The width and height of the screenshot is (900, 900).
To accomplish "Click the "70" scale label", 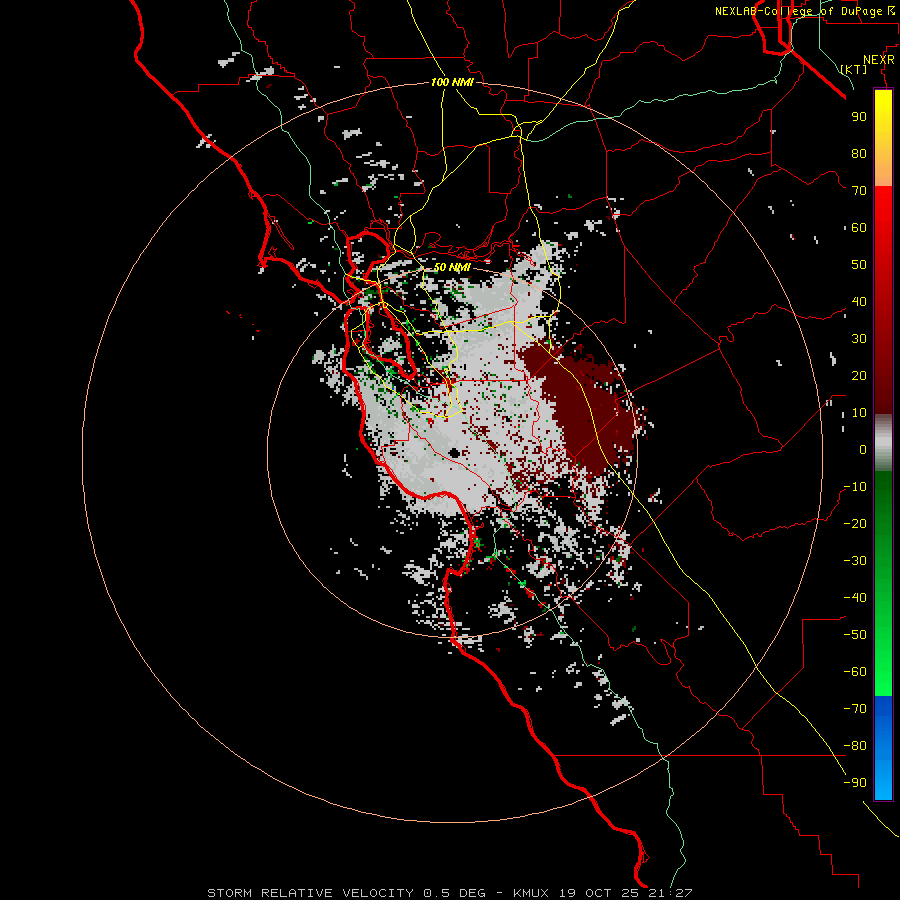I will [x=859, y=191].
